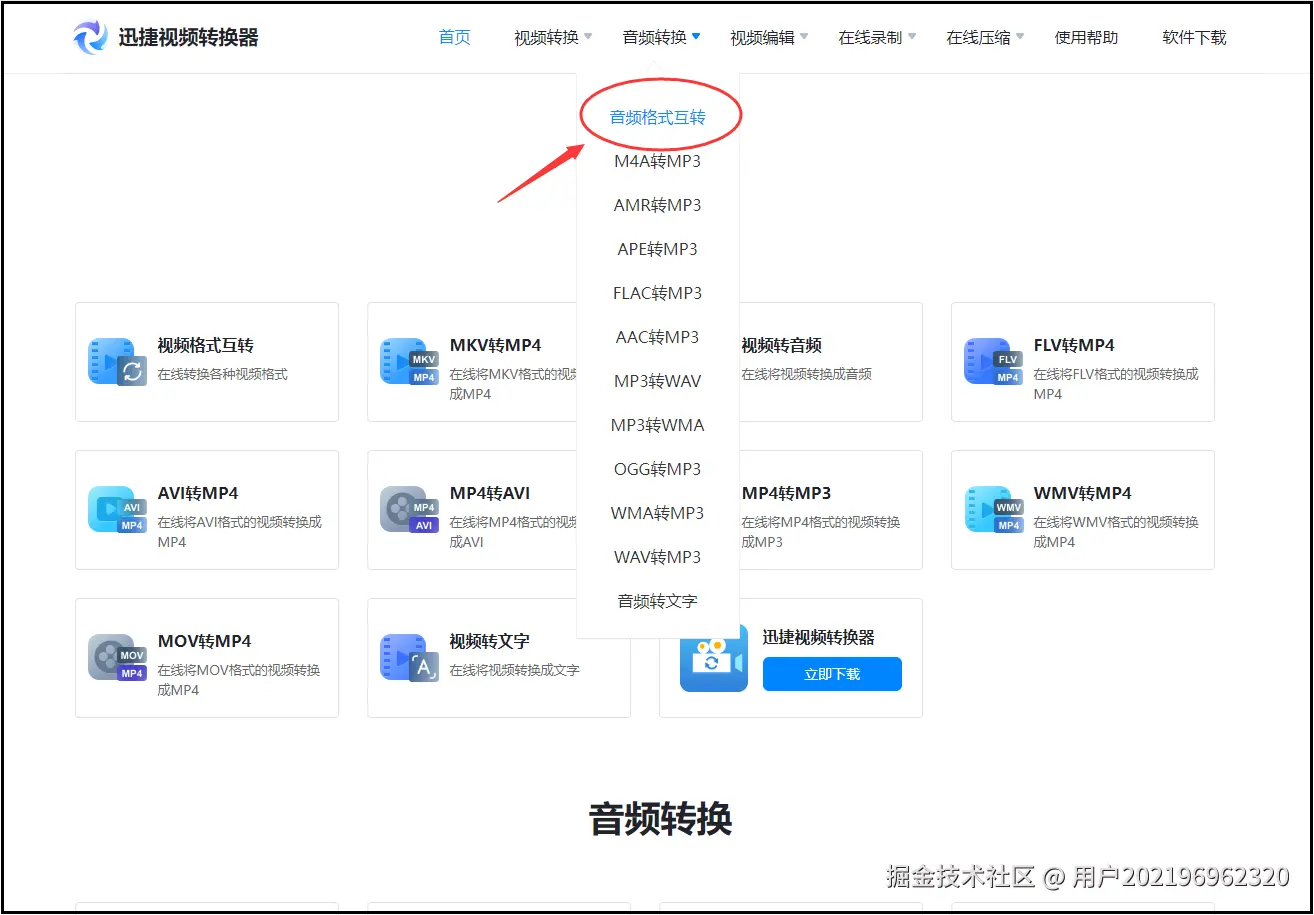The height and width of the screenshot is (915, 1314).
Task: Expand the 在线录制 dropdown arrow
Action: click(912, 37)
